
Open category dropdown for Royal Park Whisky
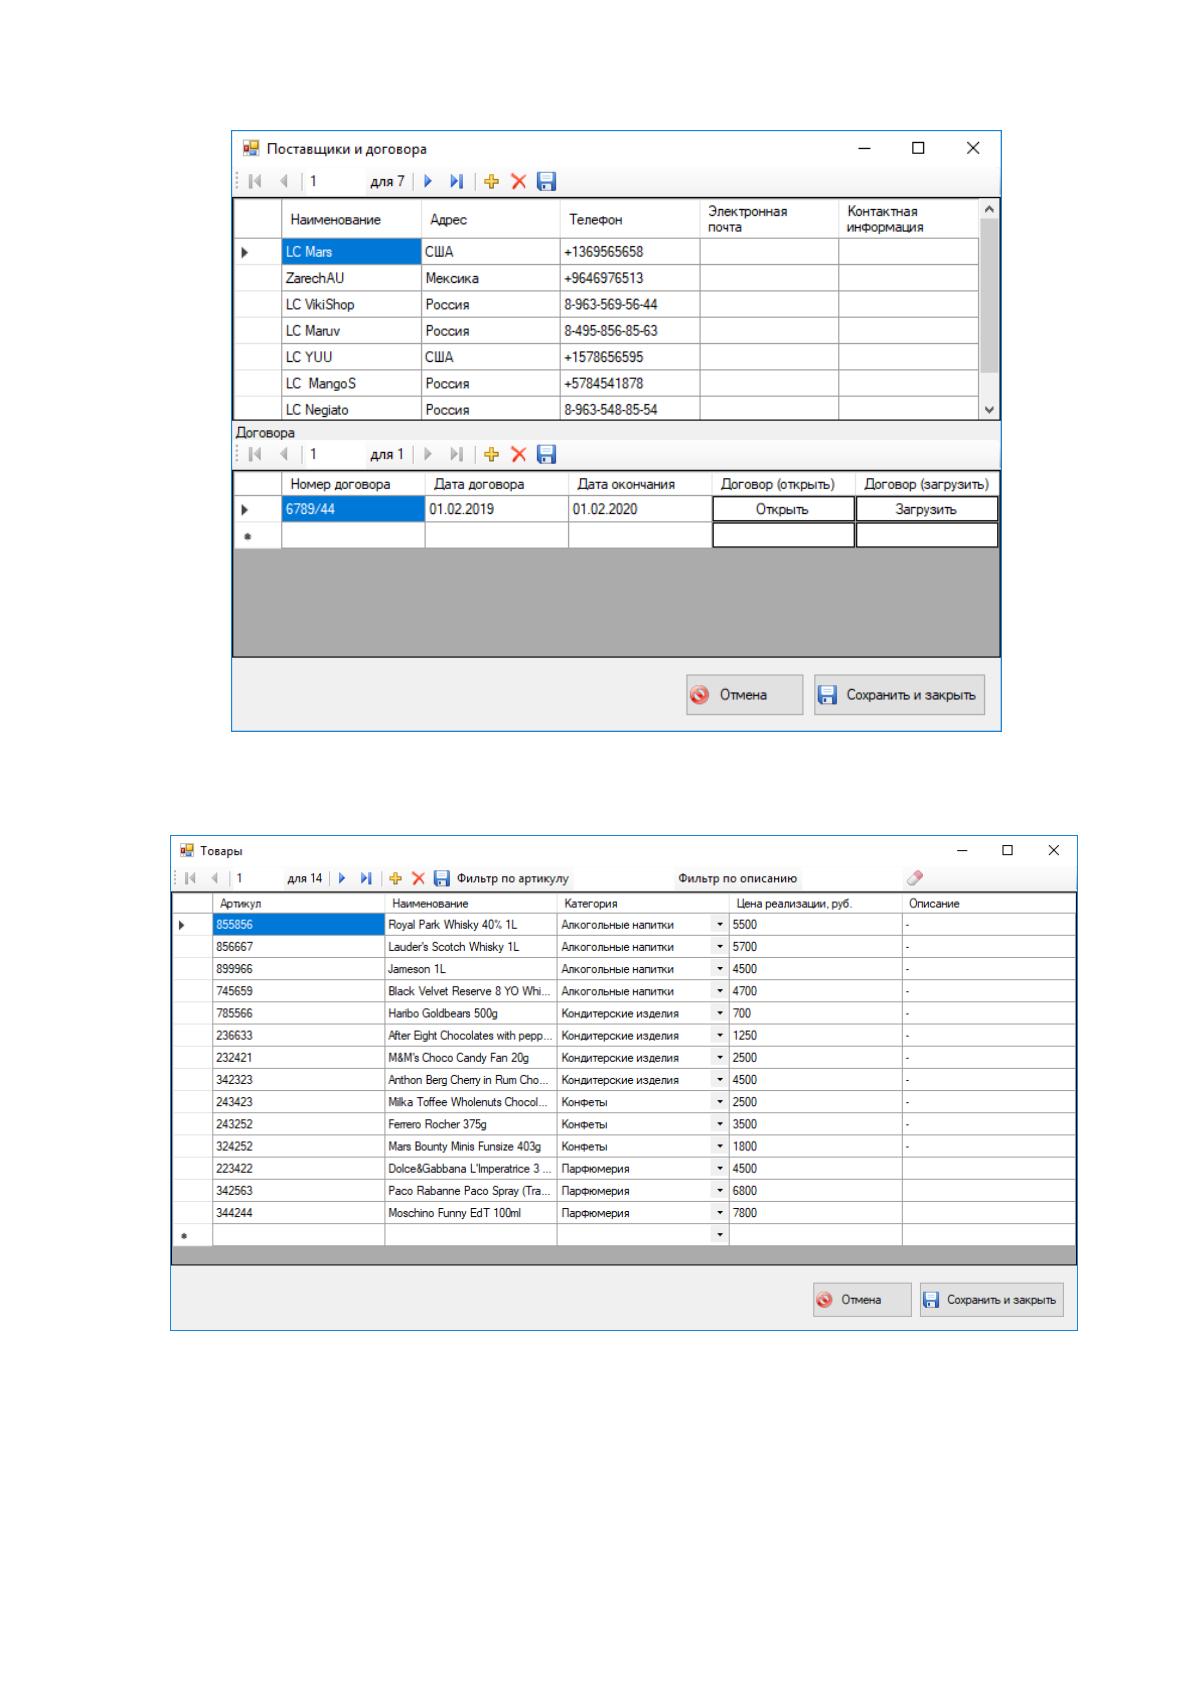click(720, 925)
